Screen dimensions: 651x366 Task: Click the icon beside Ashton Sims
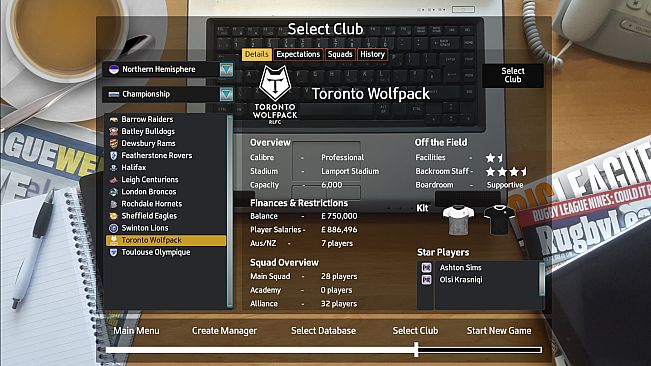pyautogui.click(x=426, y=268)
